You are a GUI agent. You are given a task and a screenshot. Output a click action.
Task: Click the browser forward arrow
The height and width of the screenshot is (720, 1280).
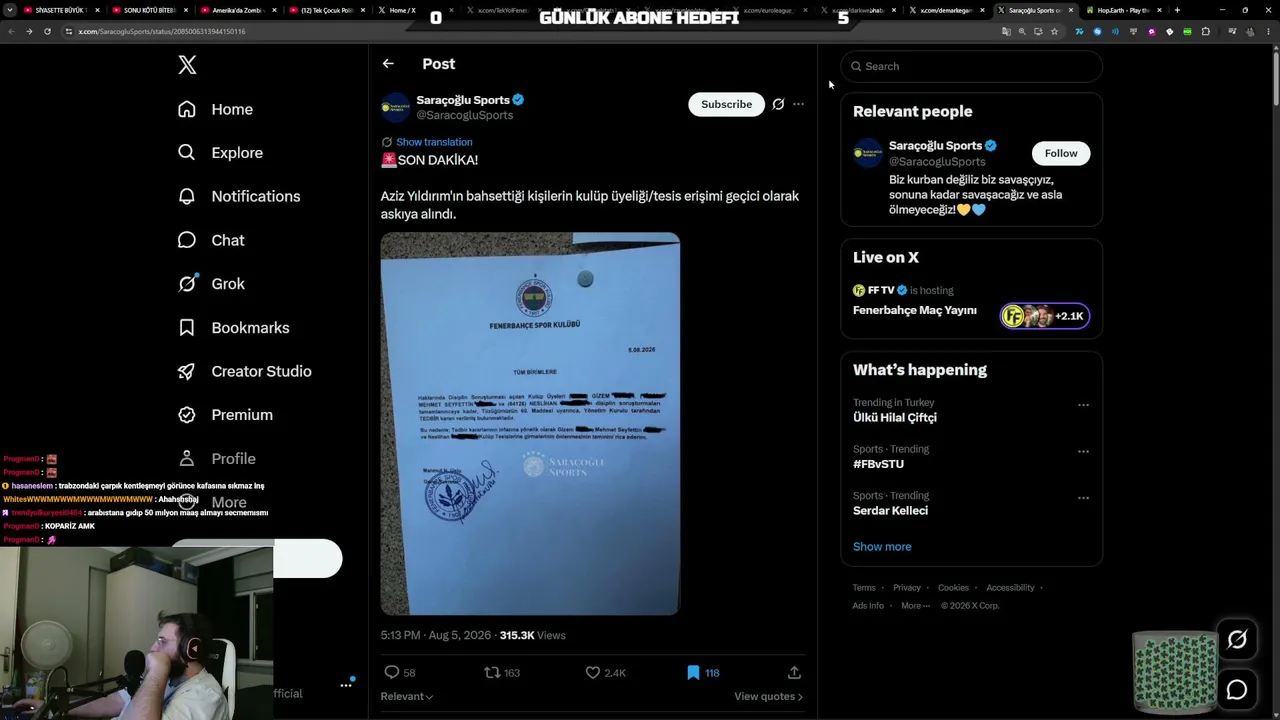click(28, 31)
